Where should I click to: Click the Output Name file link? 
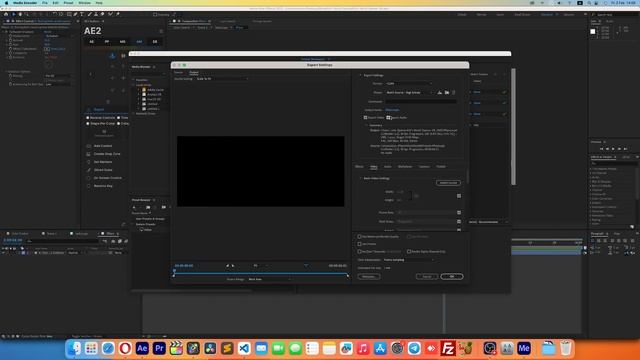(392, 110)
